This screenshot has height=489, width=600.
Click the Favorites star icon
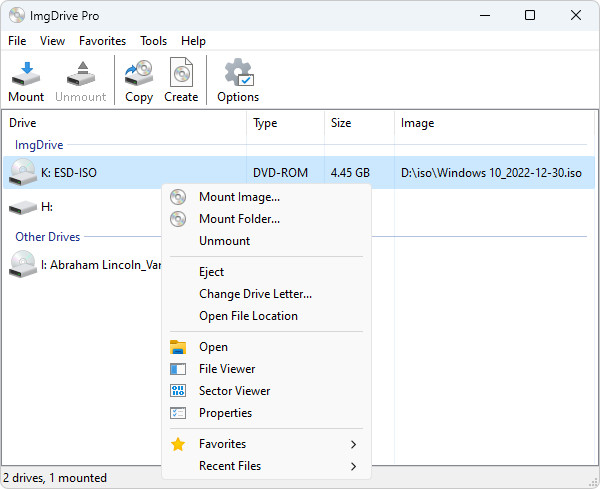pyautogui.click(x=178, y=444)
